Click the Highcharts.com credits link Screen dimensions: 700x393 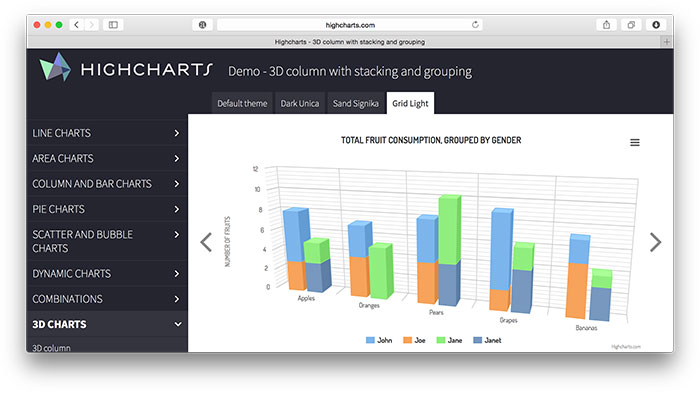point(625,347)
